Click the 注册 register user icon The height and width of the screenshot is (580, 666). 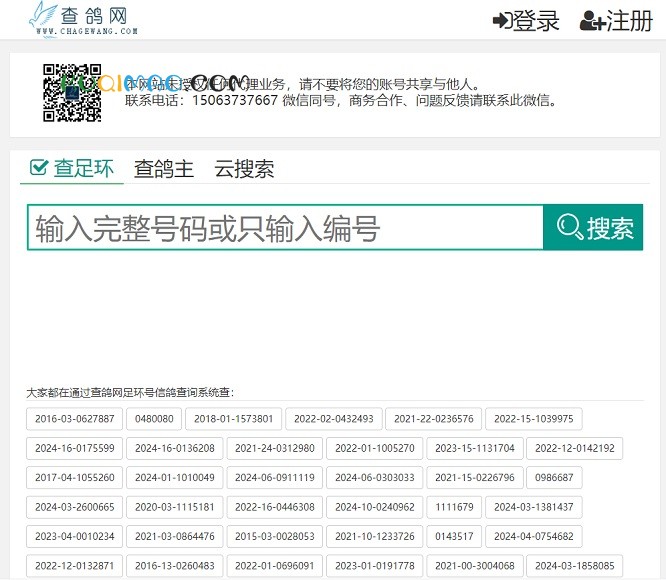click(592, 20)
